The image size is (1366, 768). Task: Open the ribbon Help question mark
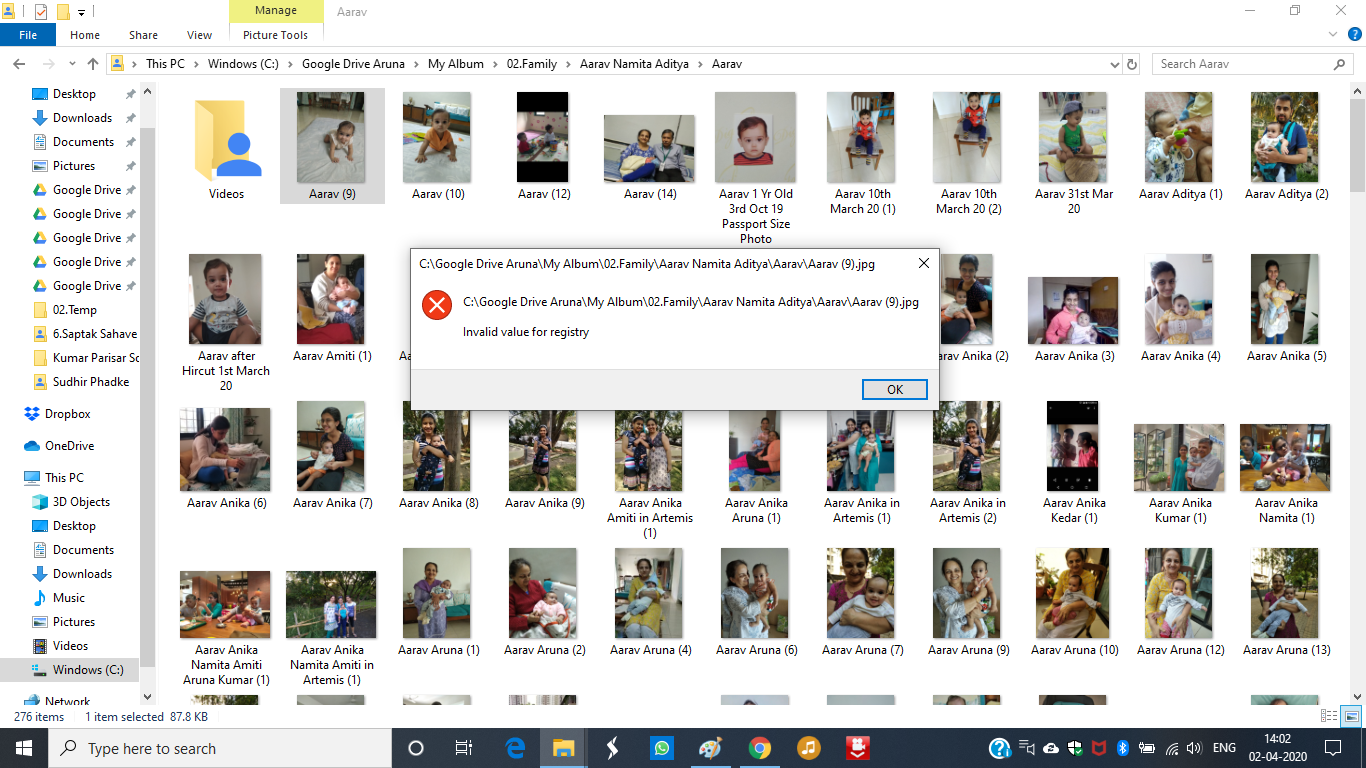click(x=1355, y=35)
